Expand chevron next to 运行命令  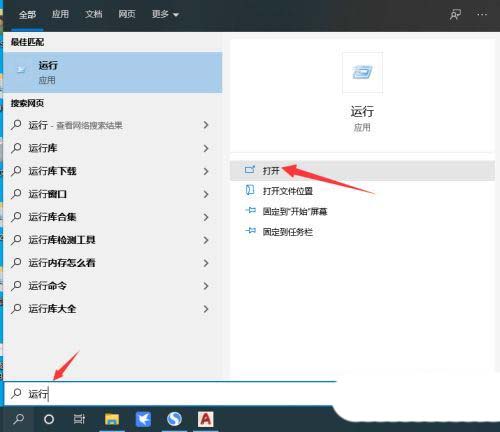tap(206, 286)
